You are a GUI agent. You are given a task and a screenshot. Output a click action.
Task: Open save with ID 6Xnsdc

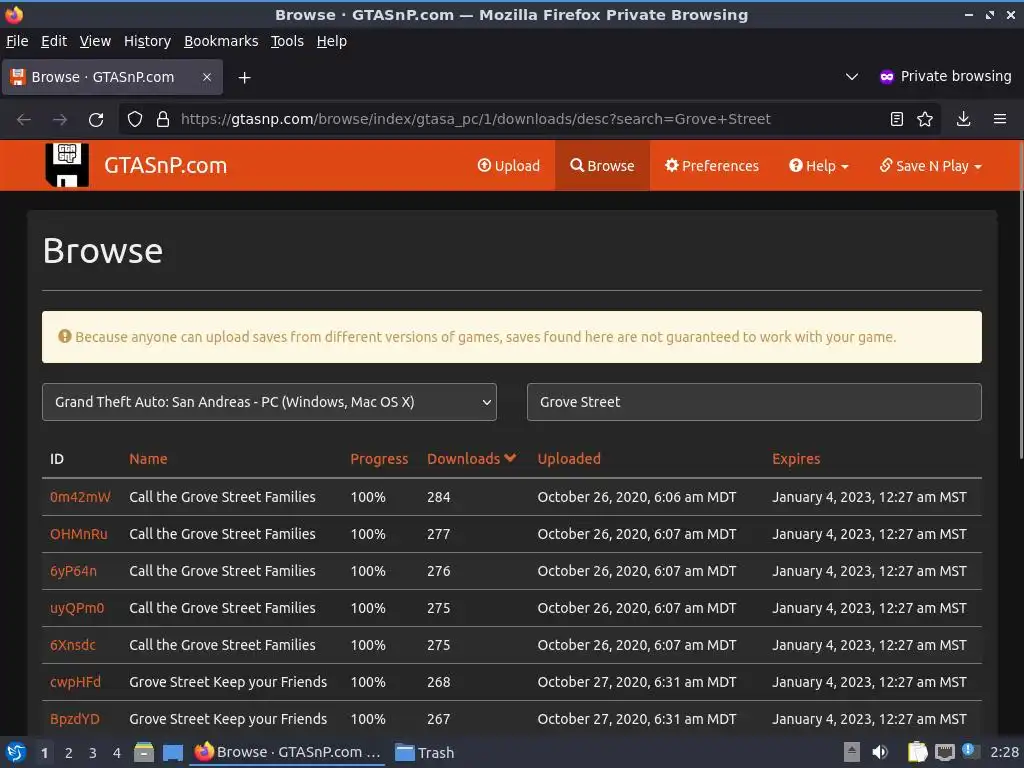(x=72, y=645)
